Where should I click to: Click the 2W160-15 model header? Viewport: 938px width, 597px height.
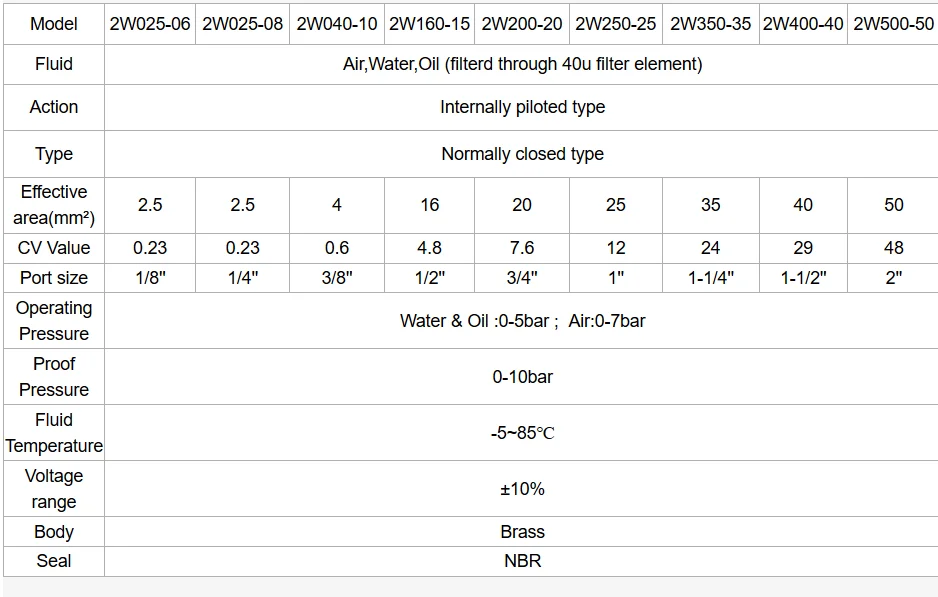[x=429, y=23]
